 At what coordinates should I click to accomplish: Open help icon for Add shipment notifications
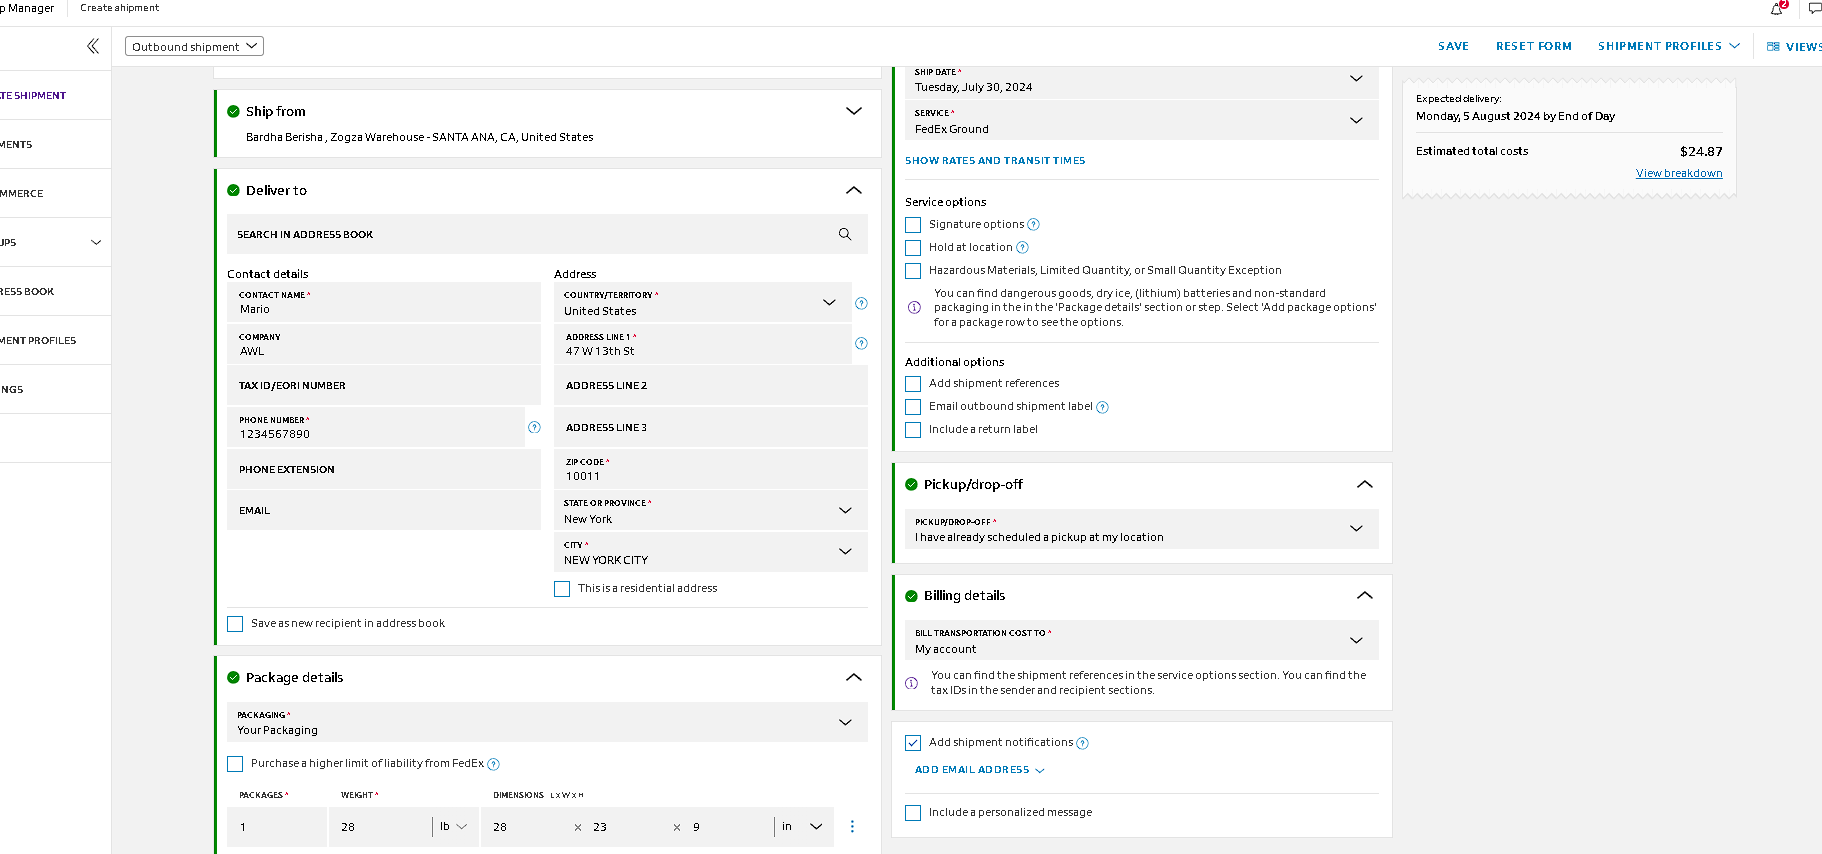[1082, 743]
